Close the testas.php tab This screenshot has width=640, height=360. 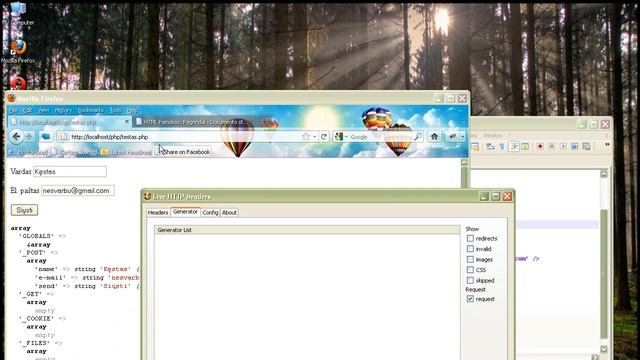(127, 122)
